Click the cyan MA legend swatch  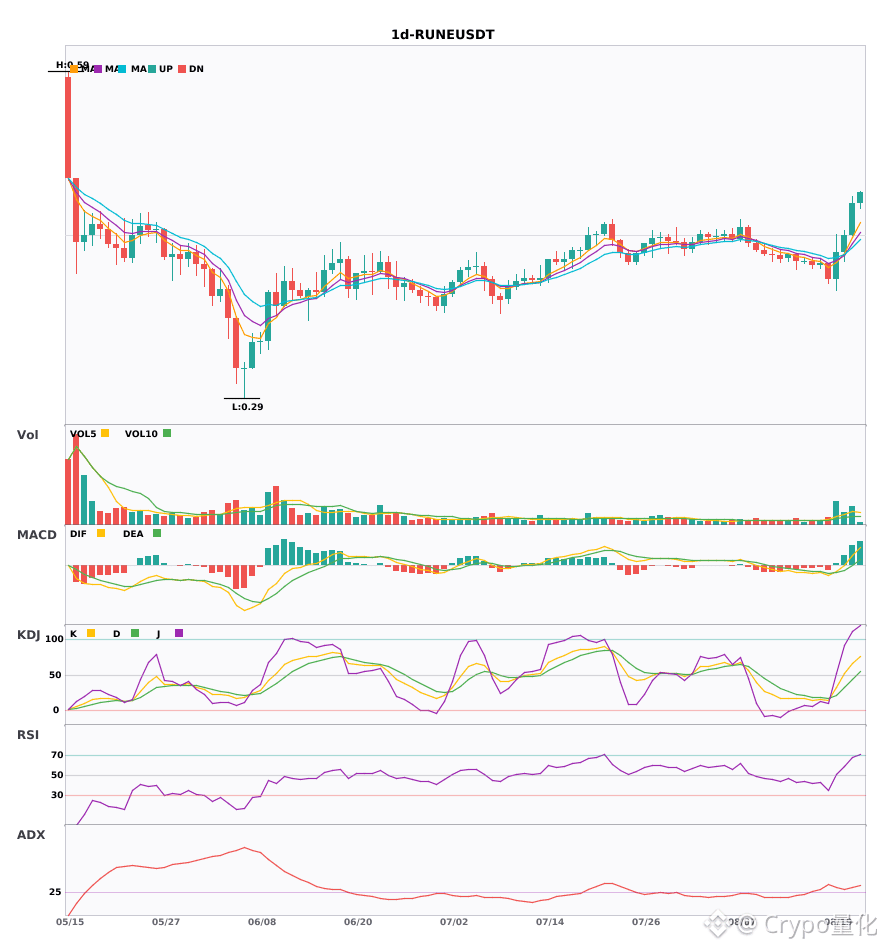[x=122, y=69]
